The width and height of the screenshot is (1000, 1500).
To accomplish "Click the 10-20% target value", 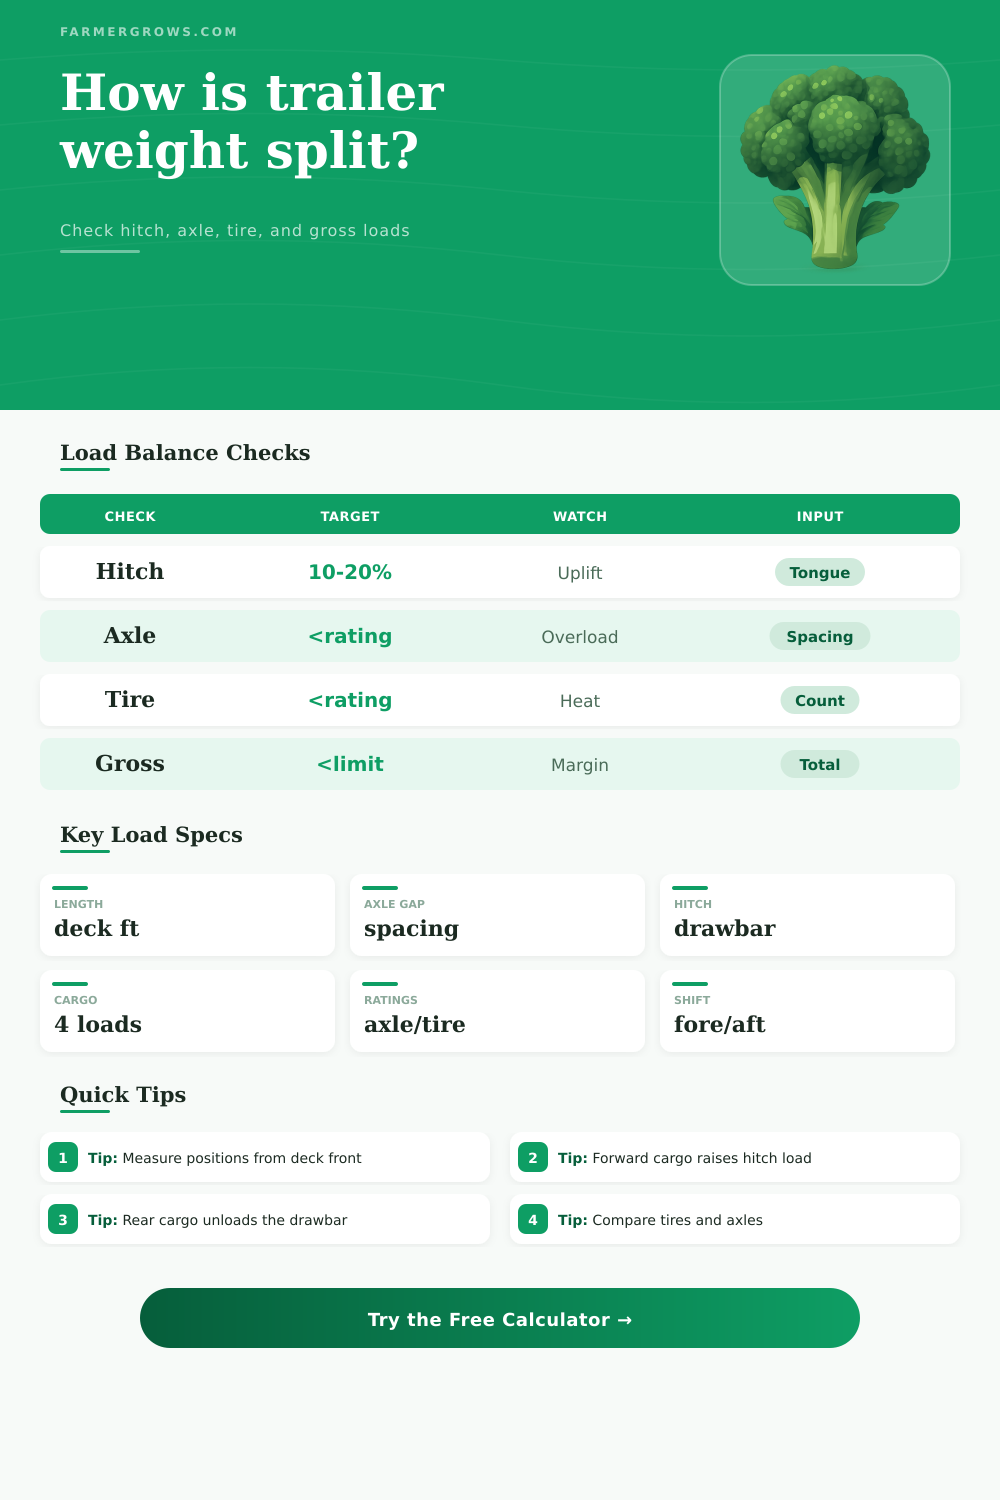I will 350,572.
